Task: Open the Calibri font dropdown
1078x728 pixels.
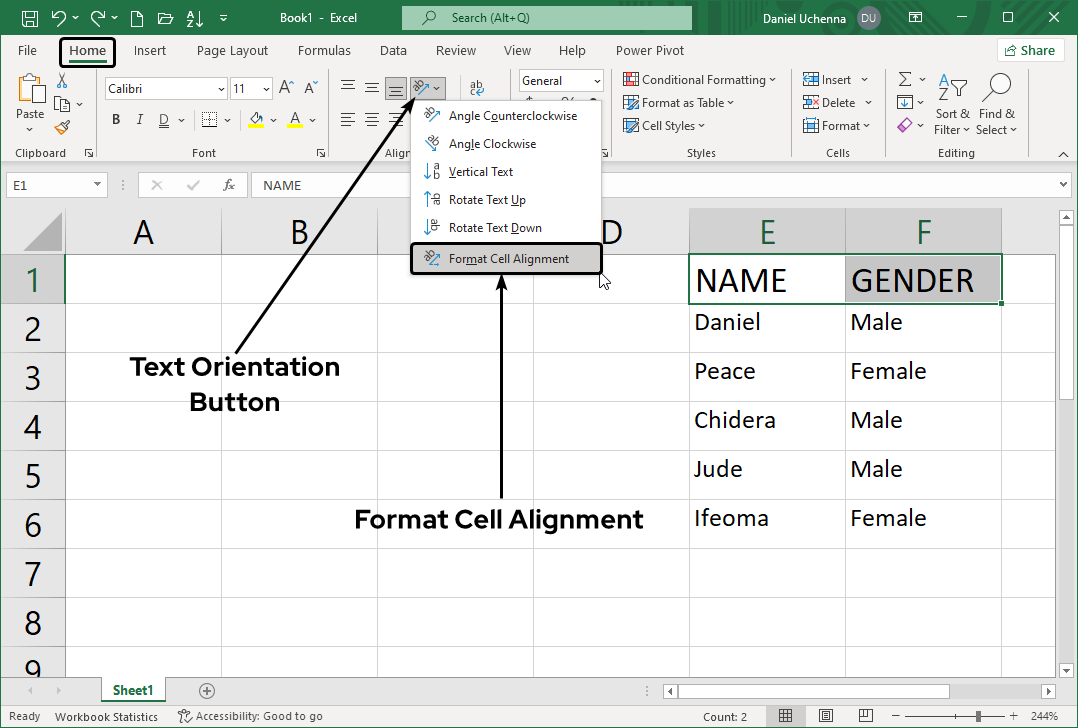Action: 222,88
